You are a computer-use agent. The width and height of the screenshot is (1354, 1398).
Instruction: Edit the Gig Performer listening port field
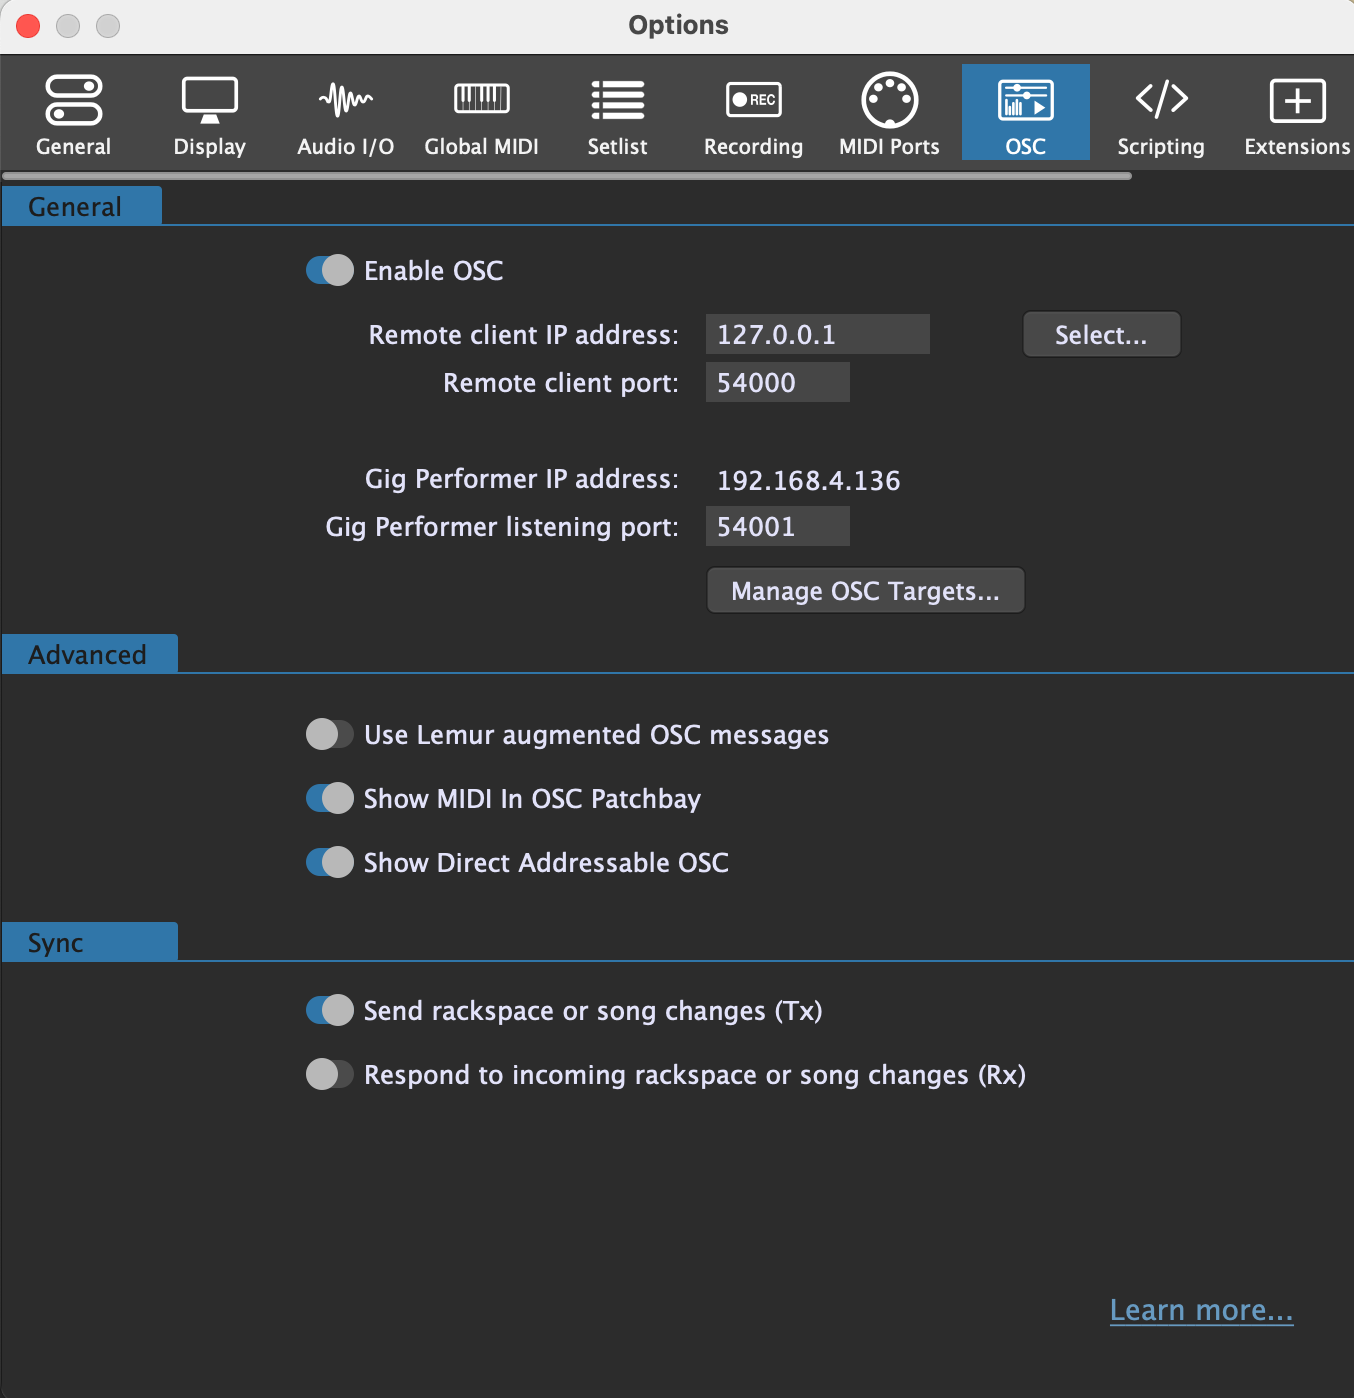pos(777,526)
